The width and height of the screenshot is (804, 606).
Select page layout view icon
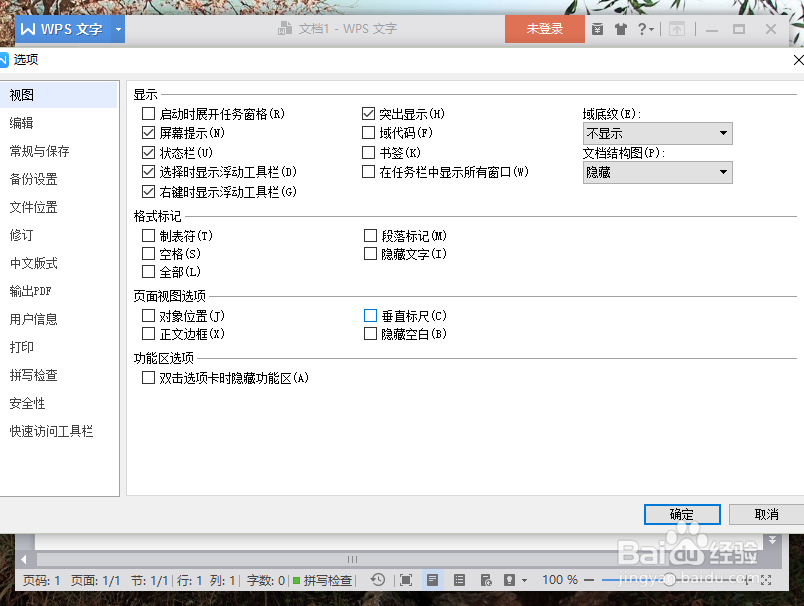(x=432, y=580)
